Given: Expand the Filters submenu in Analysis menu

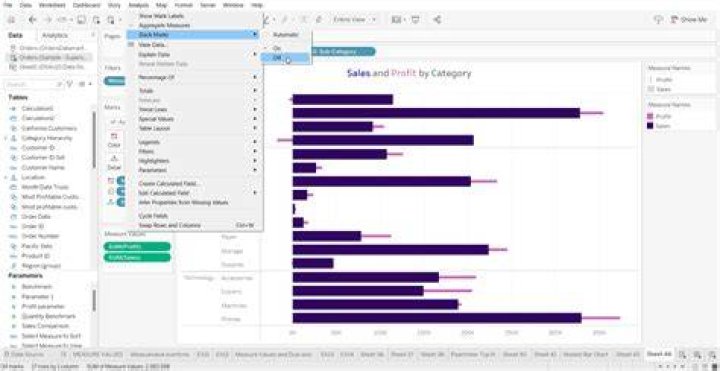Looking at the screenshot, I should click(194, 151).
